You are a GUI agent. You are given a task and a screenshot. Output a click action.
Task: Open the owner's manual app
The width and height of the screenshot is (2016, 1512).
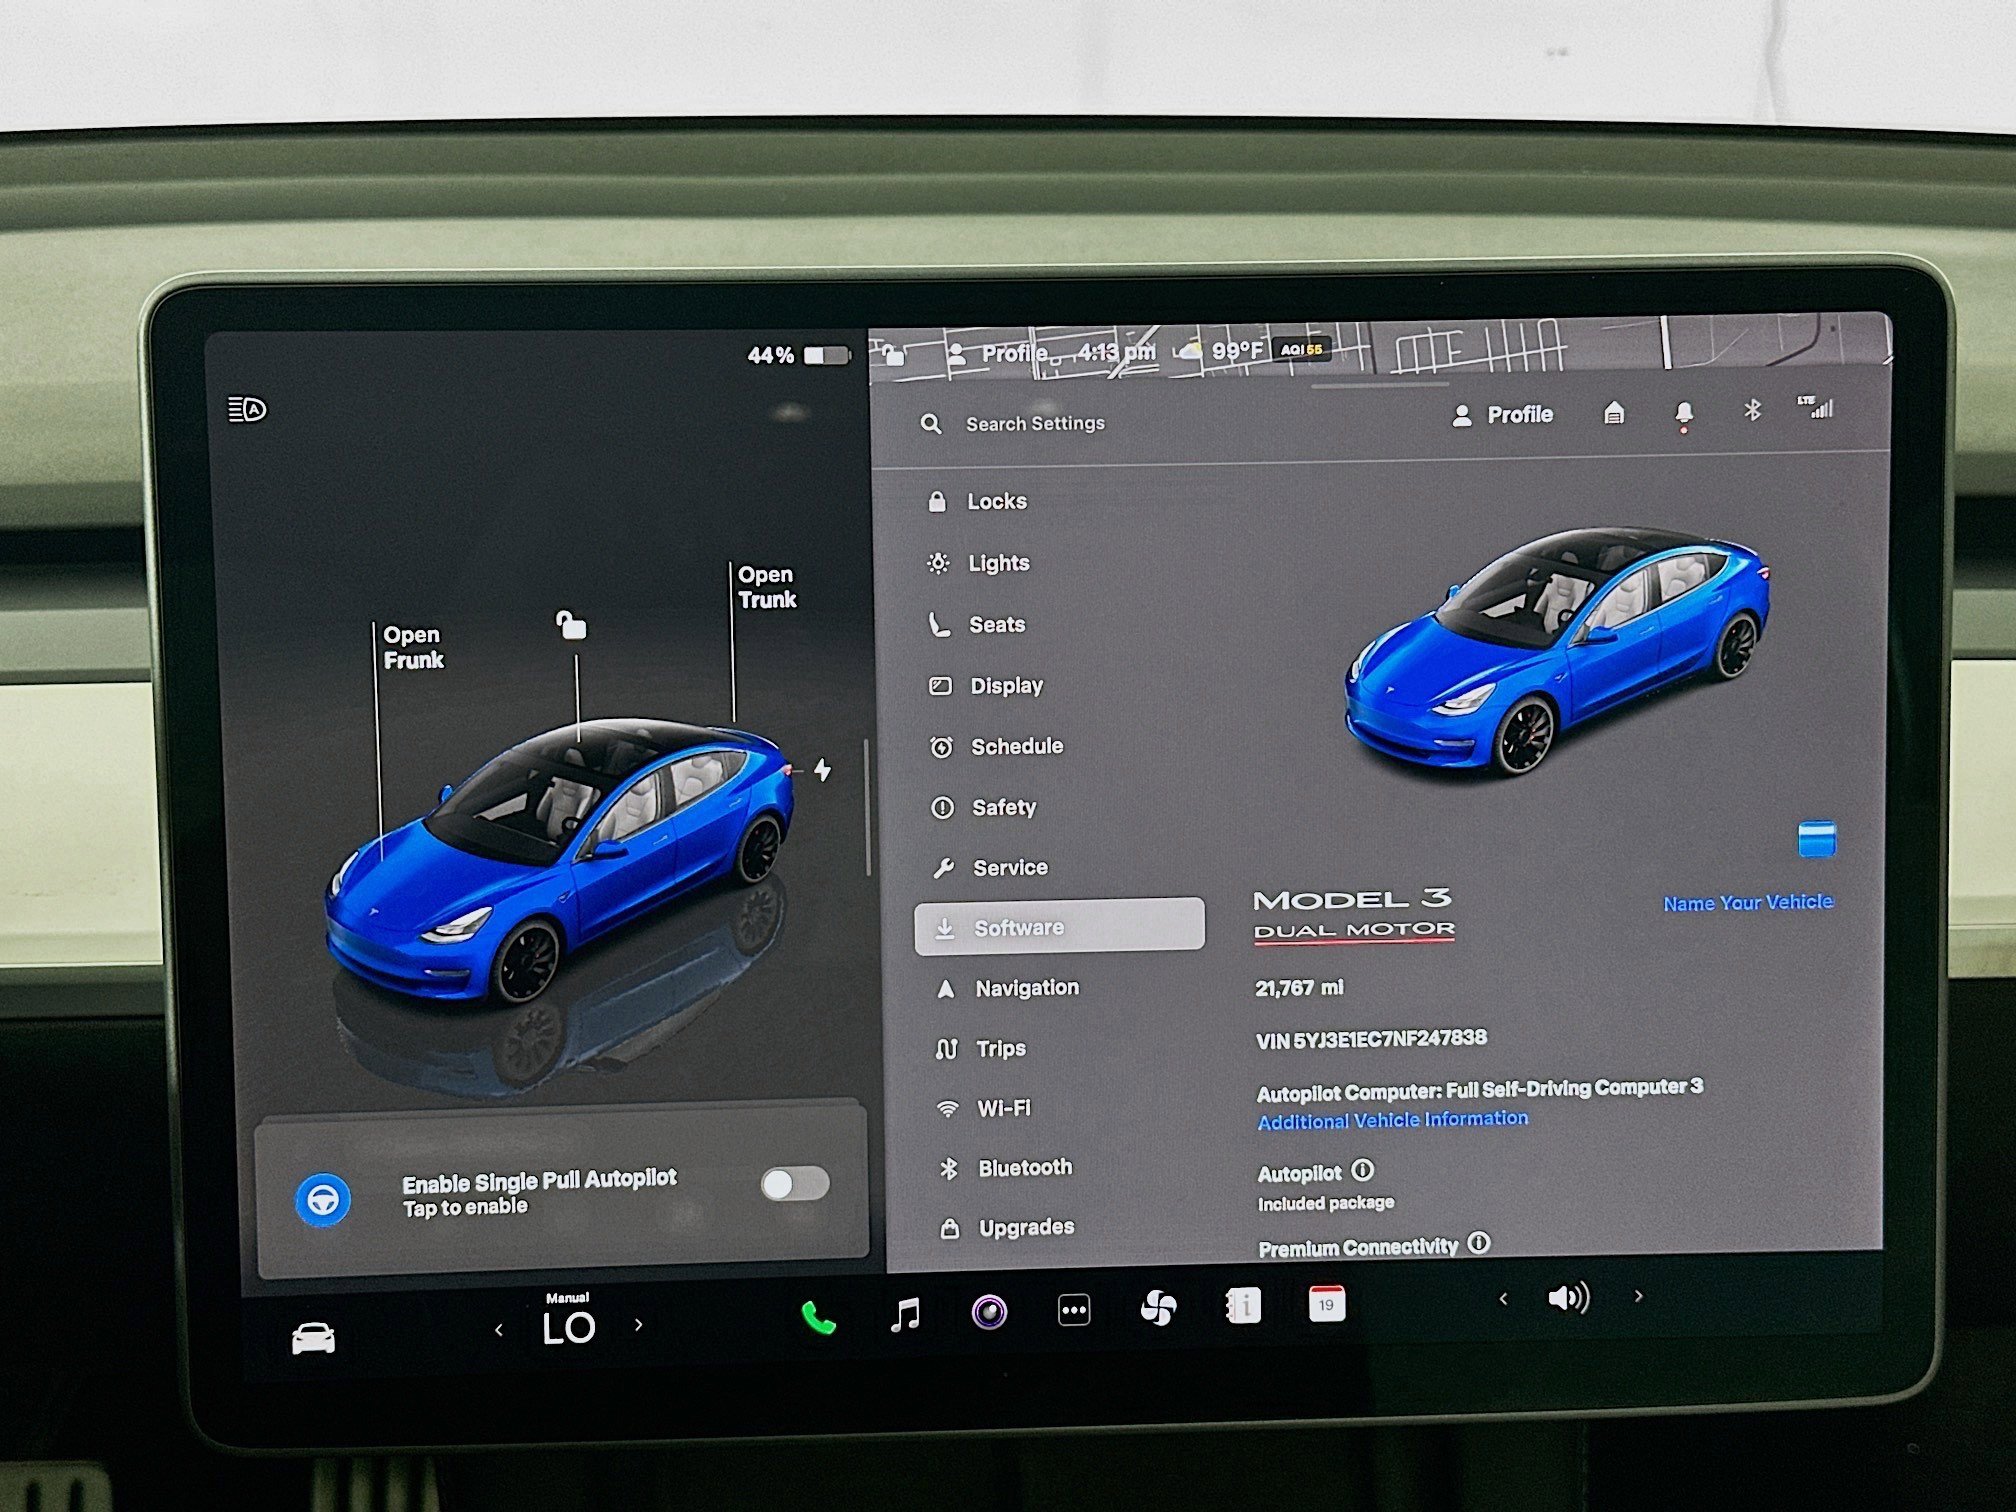[1243, 1305]
